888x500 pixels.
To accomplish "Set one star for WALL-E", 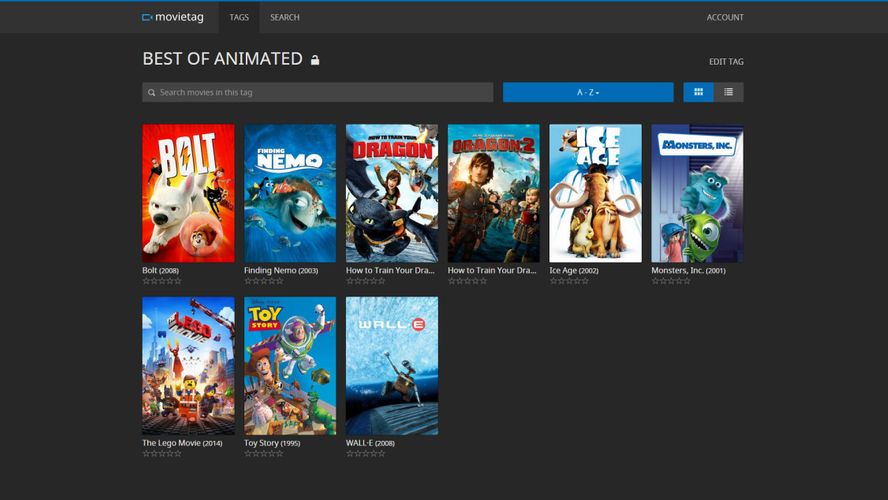I will pyautogui.click(x=350, y=454).
